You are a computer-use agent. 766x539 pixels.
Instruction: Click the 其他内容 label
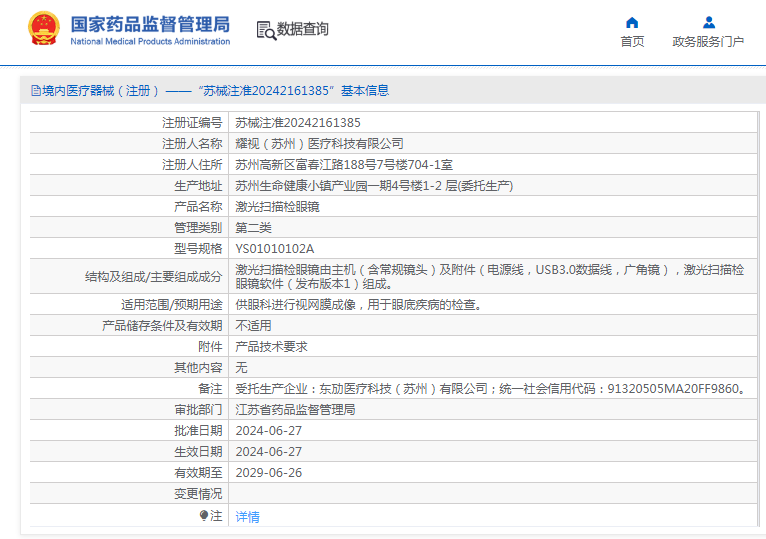[198, 368]
